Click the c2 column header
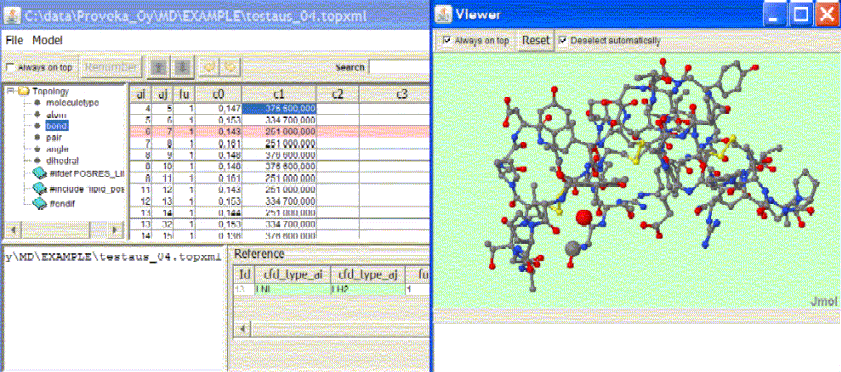The width and height of the screenshot is (841, 372). [337, 94]
